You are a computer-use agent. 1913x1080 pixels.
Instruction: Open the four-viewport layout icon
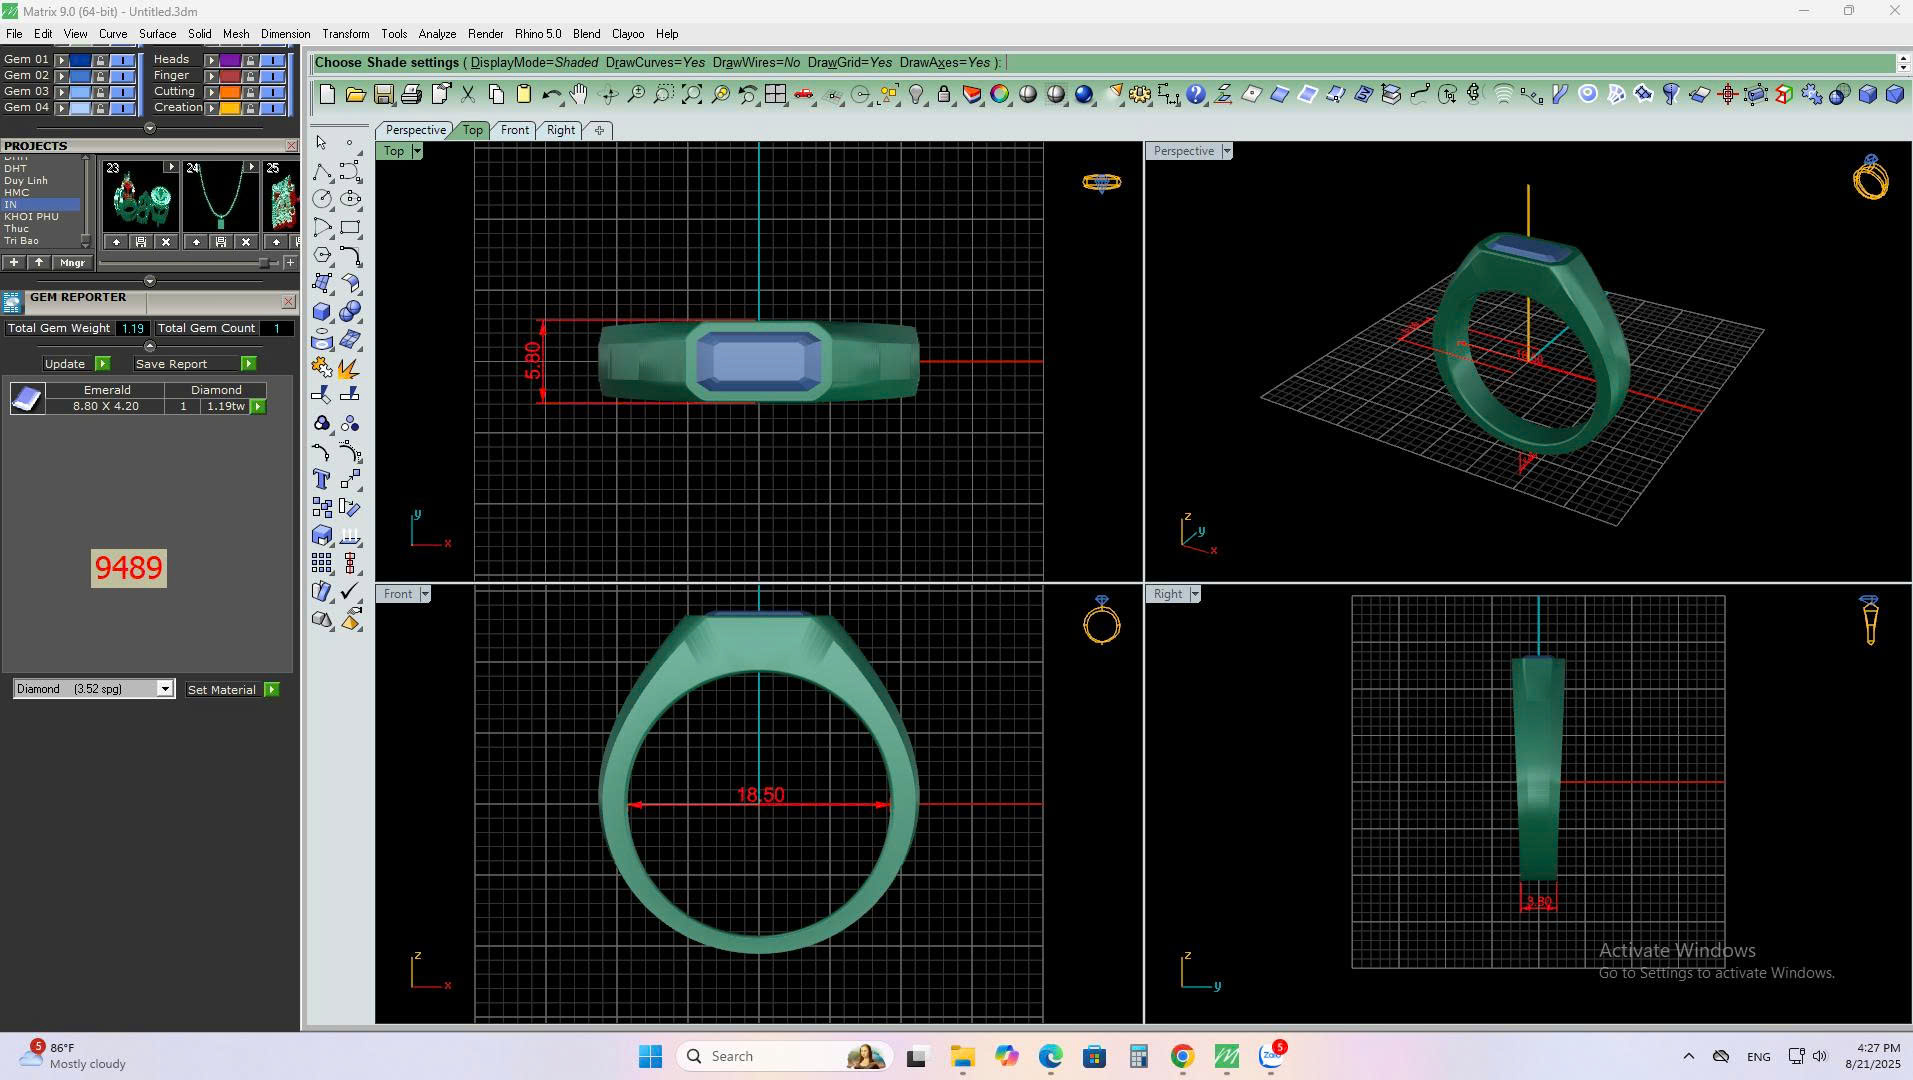(775, 95)
